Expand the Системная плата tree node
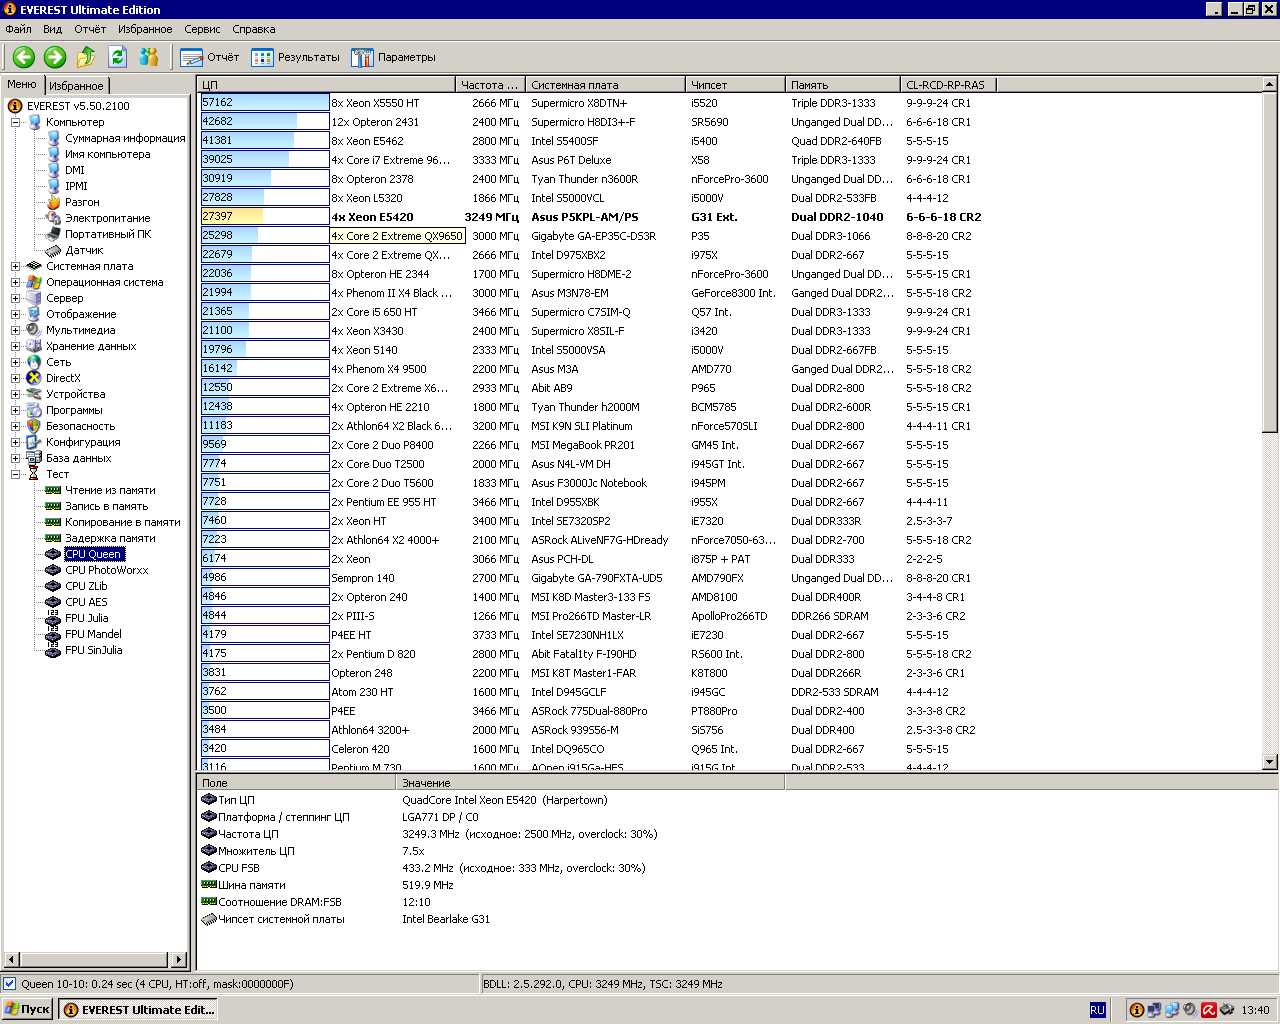The image size is (1280, 1024). (16, 266)
